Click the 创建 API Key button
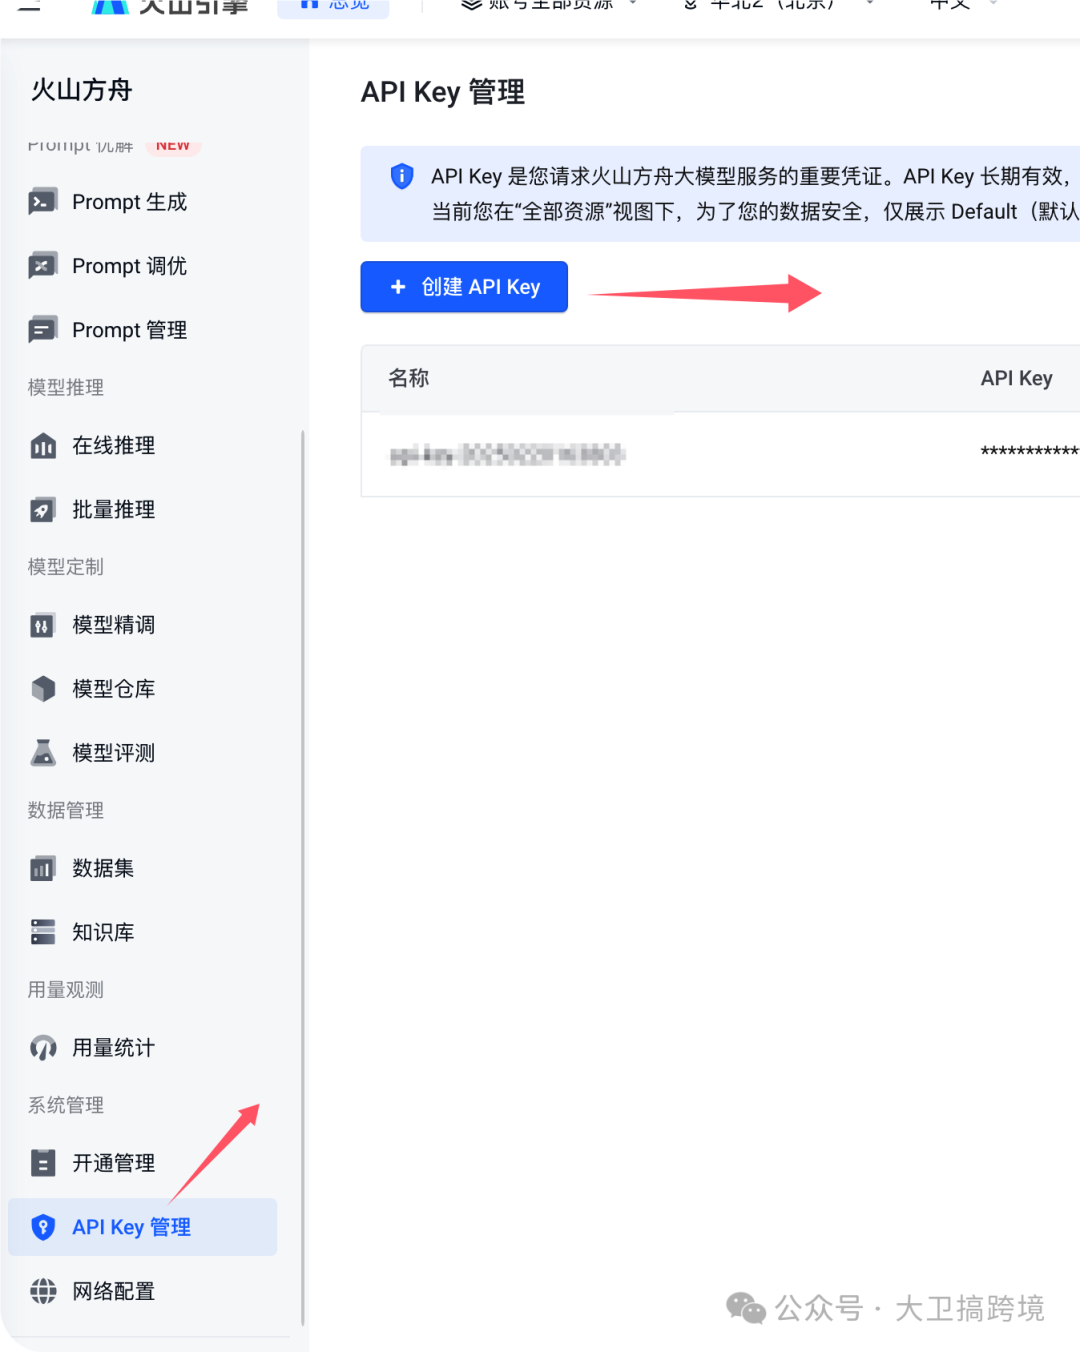 click(463, 286)
